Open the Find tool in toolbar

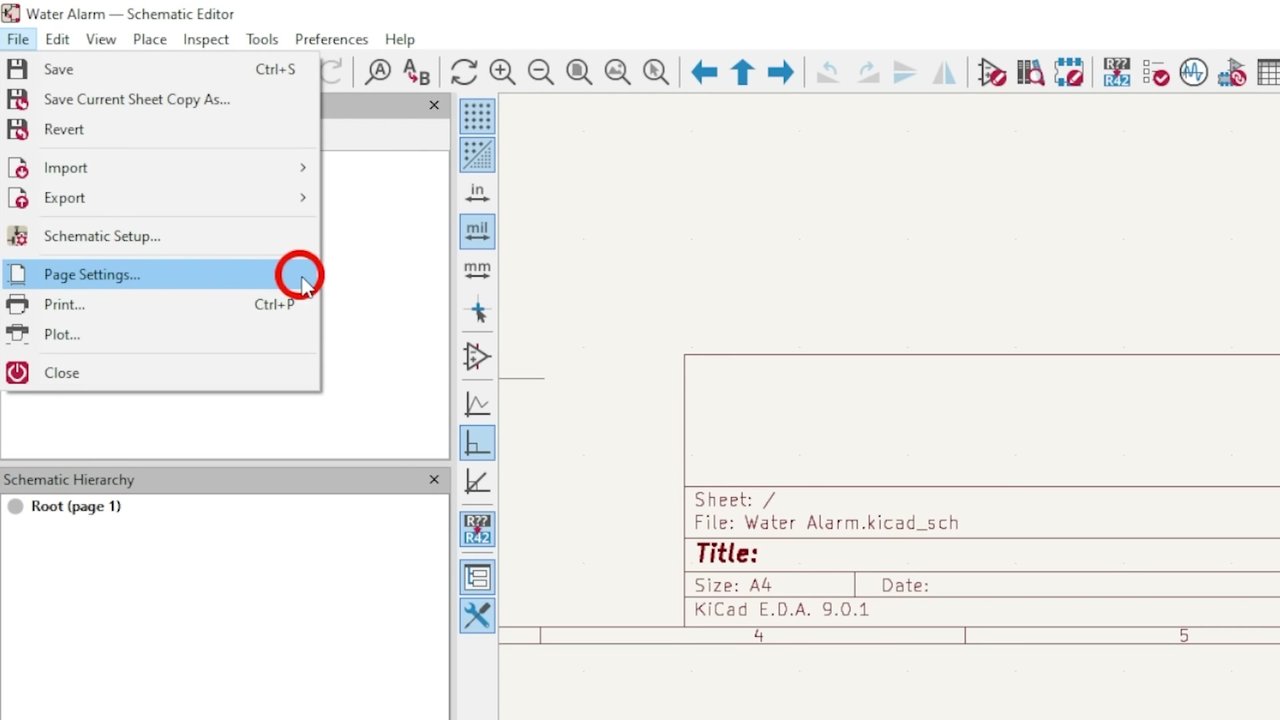pyautogui.click(x=378, y=72)
